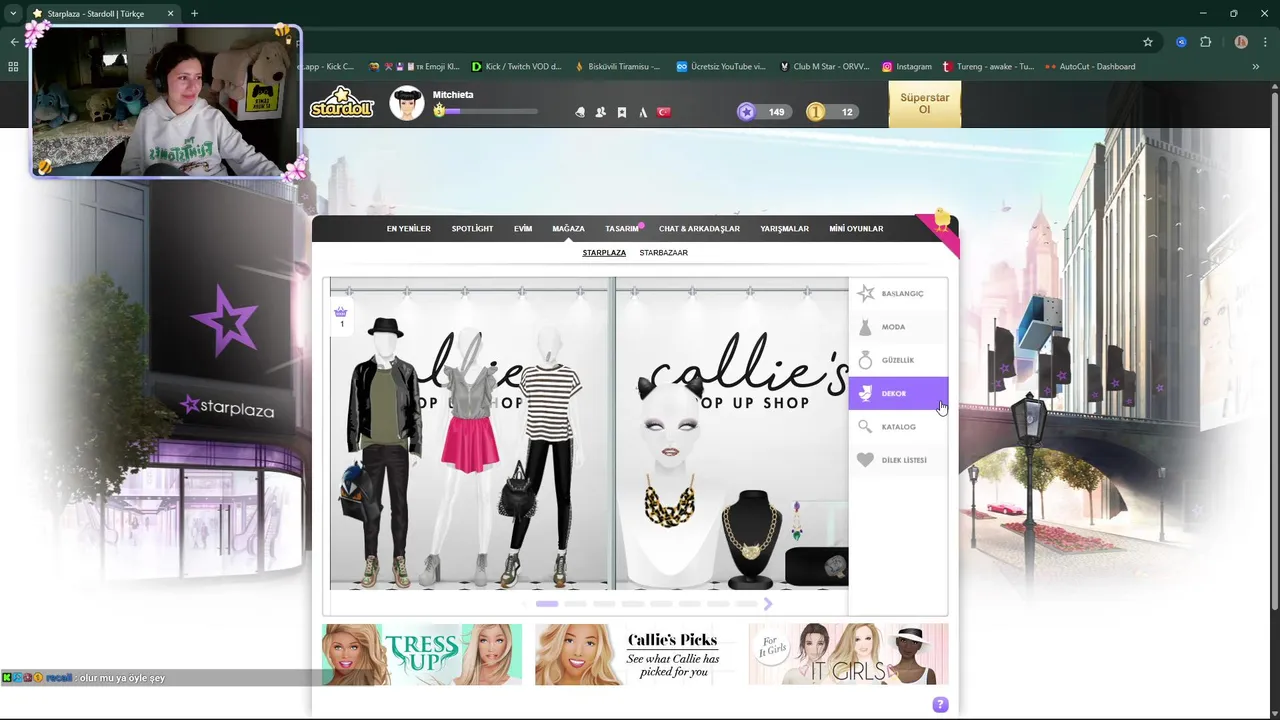Bookmark this page with the star icon
The image size is (1280, 720).
point(1148,42)
